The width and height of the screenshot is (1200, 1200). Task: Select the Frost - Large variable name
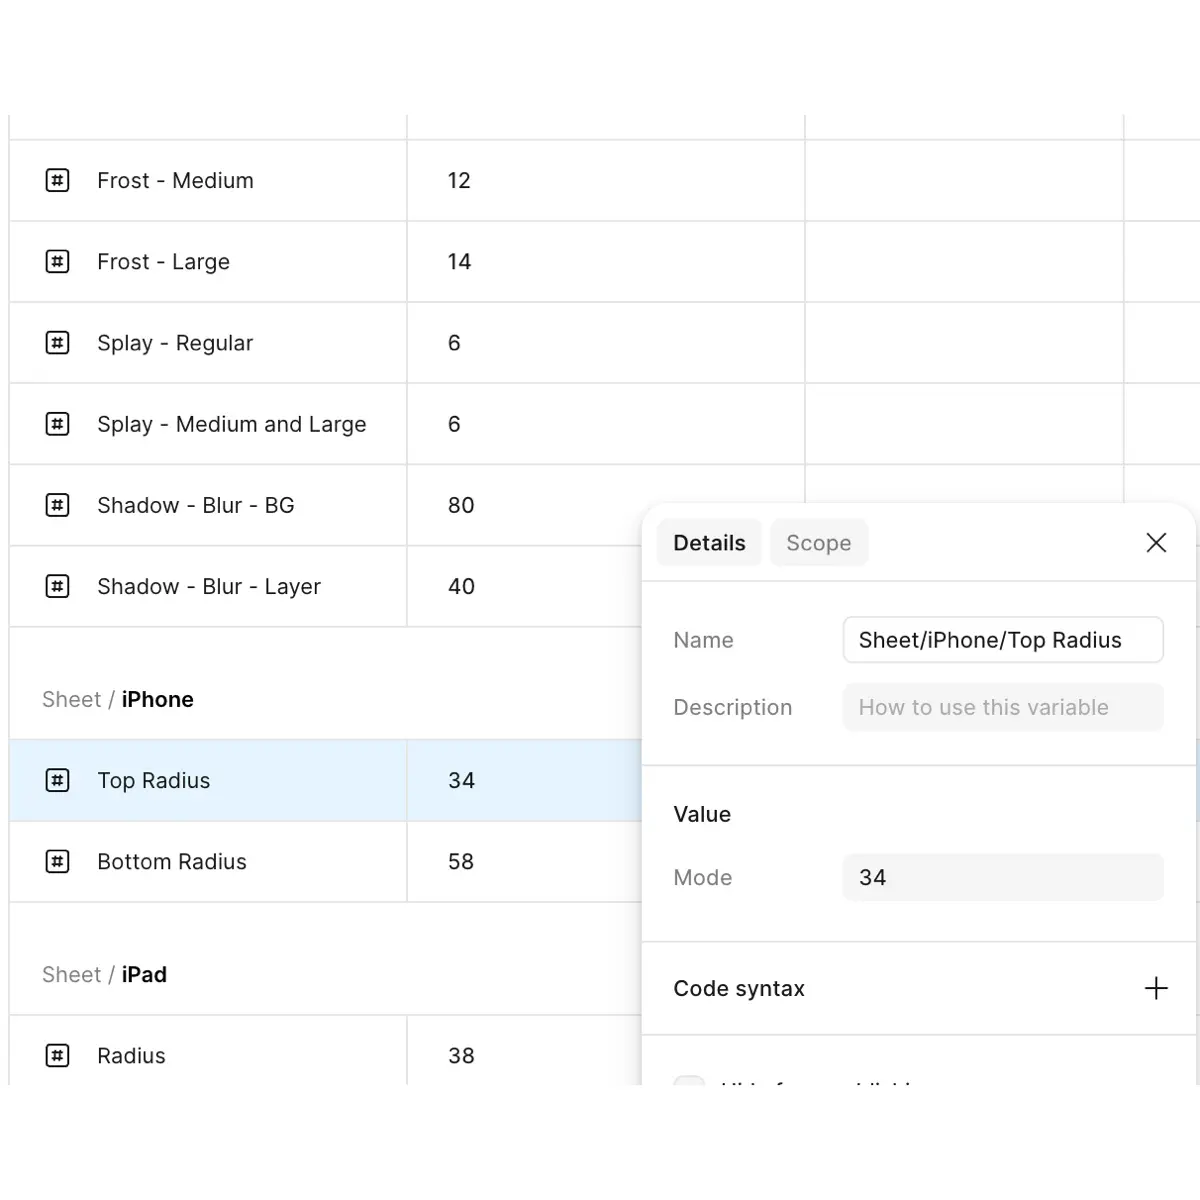click(x=163, y=262)
